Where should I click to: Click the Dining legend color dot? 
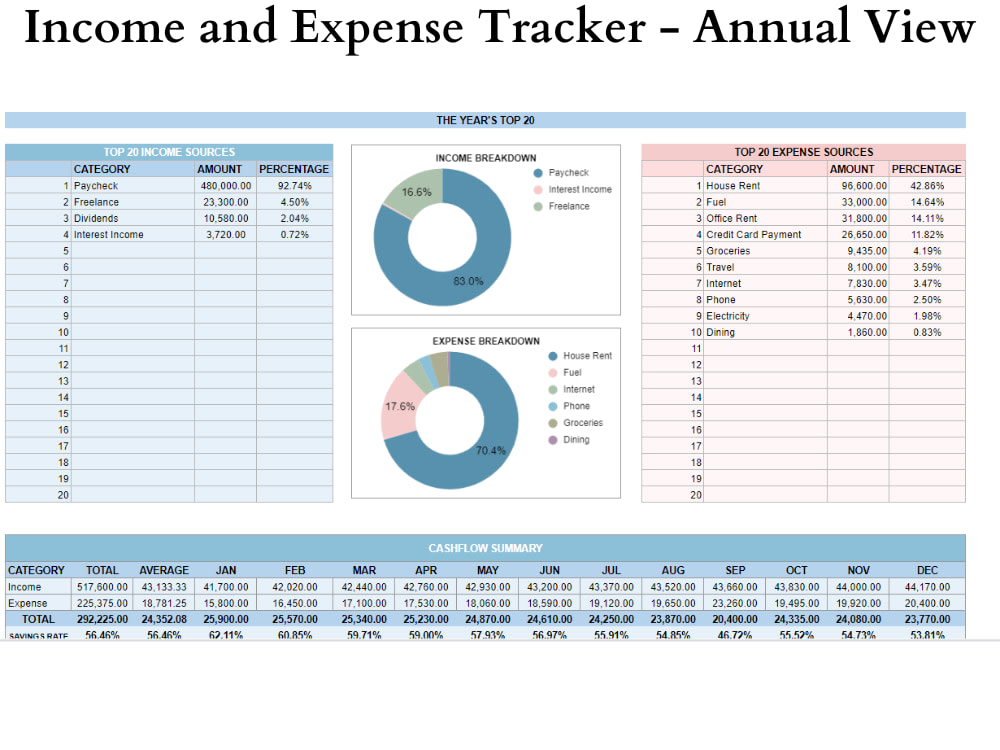coord(552,439)
